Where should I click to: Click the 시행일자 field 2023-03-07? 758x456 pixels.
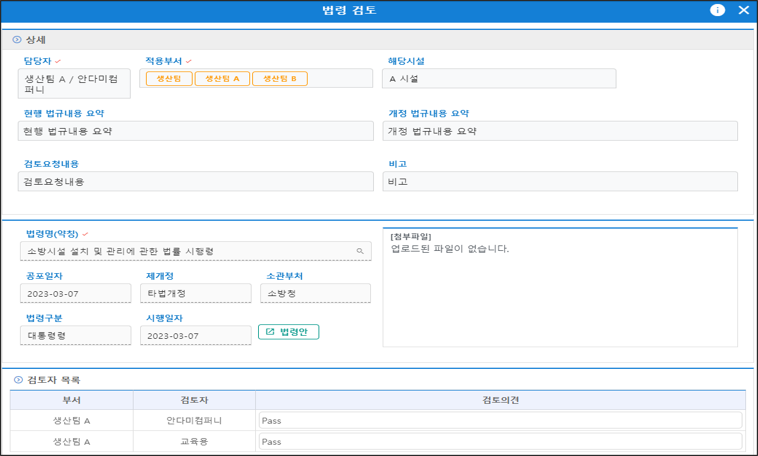(x=196, y=335)
